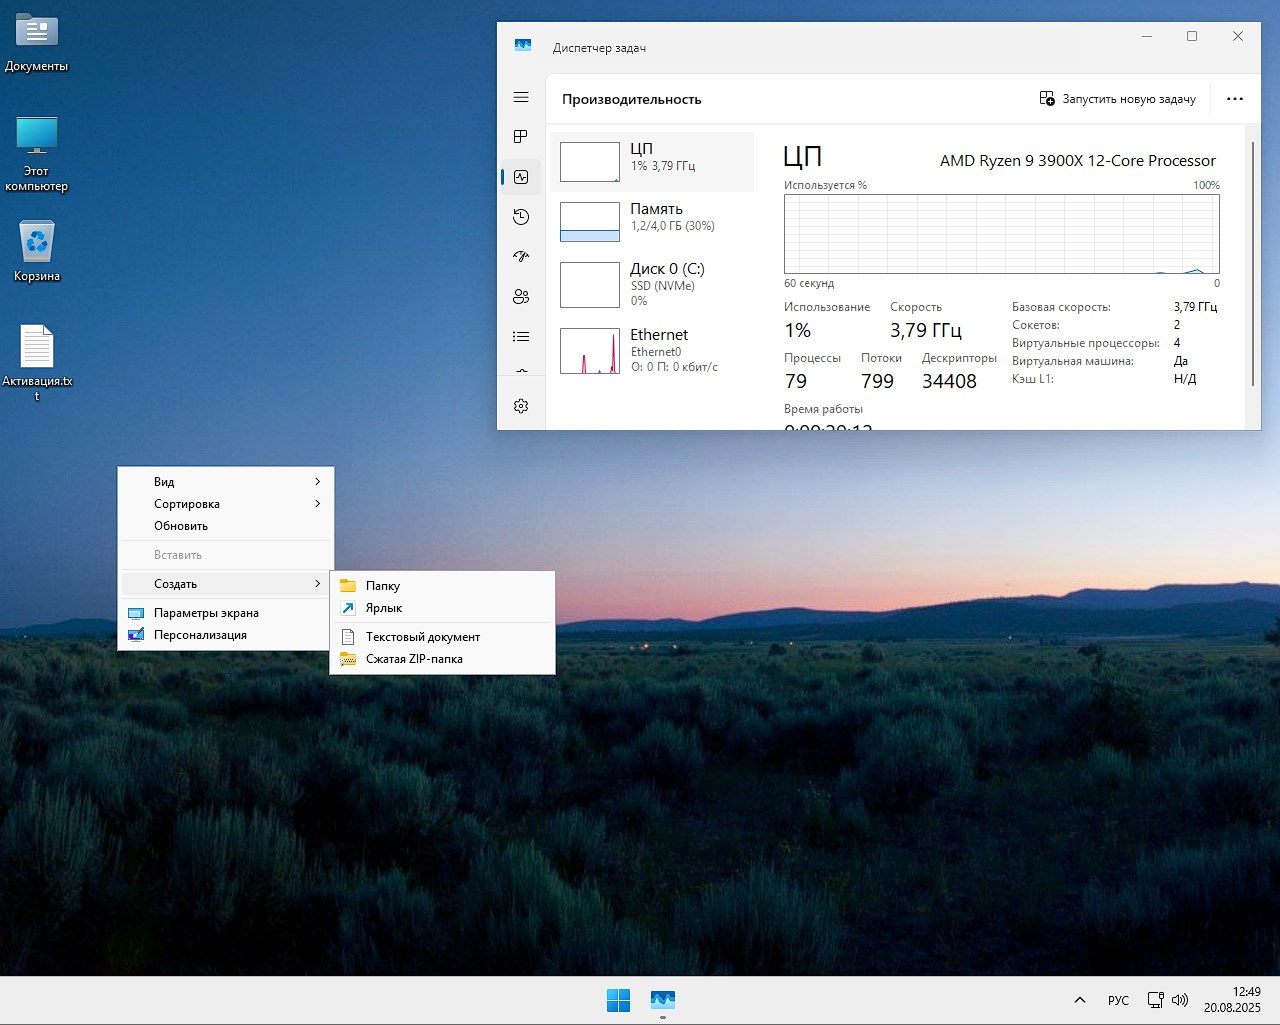Expand the Вид submenu
The height and width of the screenshot is (1025, 1280).
[x=227, y=482]
